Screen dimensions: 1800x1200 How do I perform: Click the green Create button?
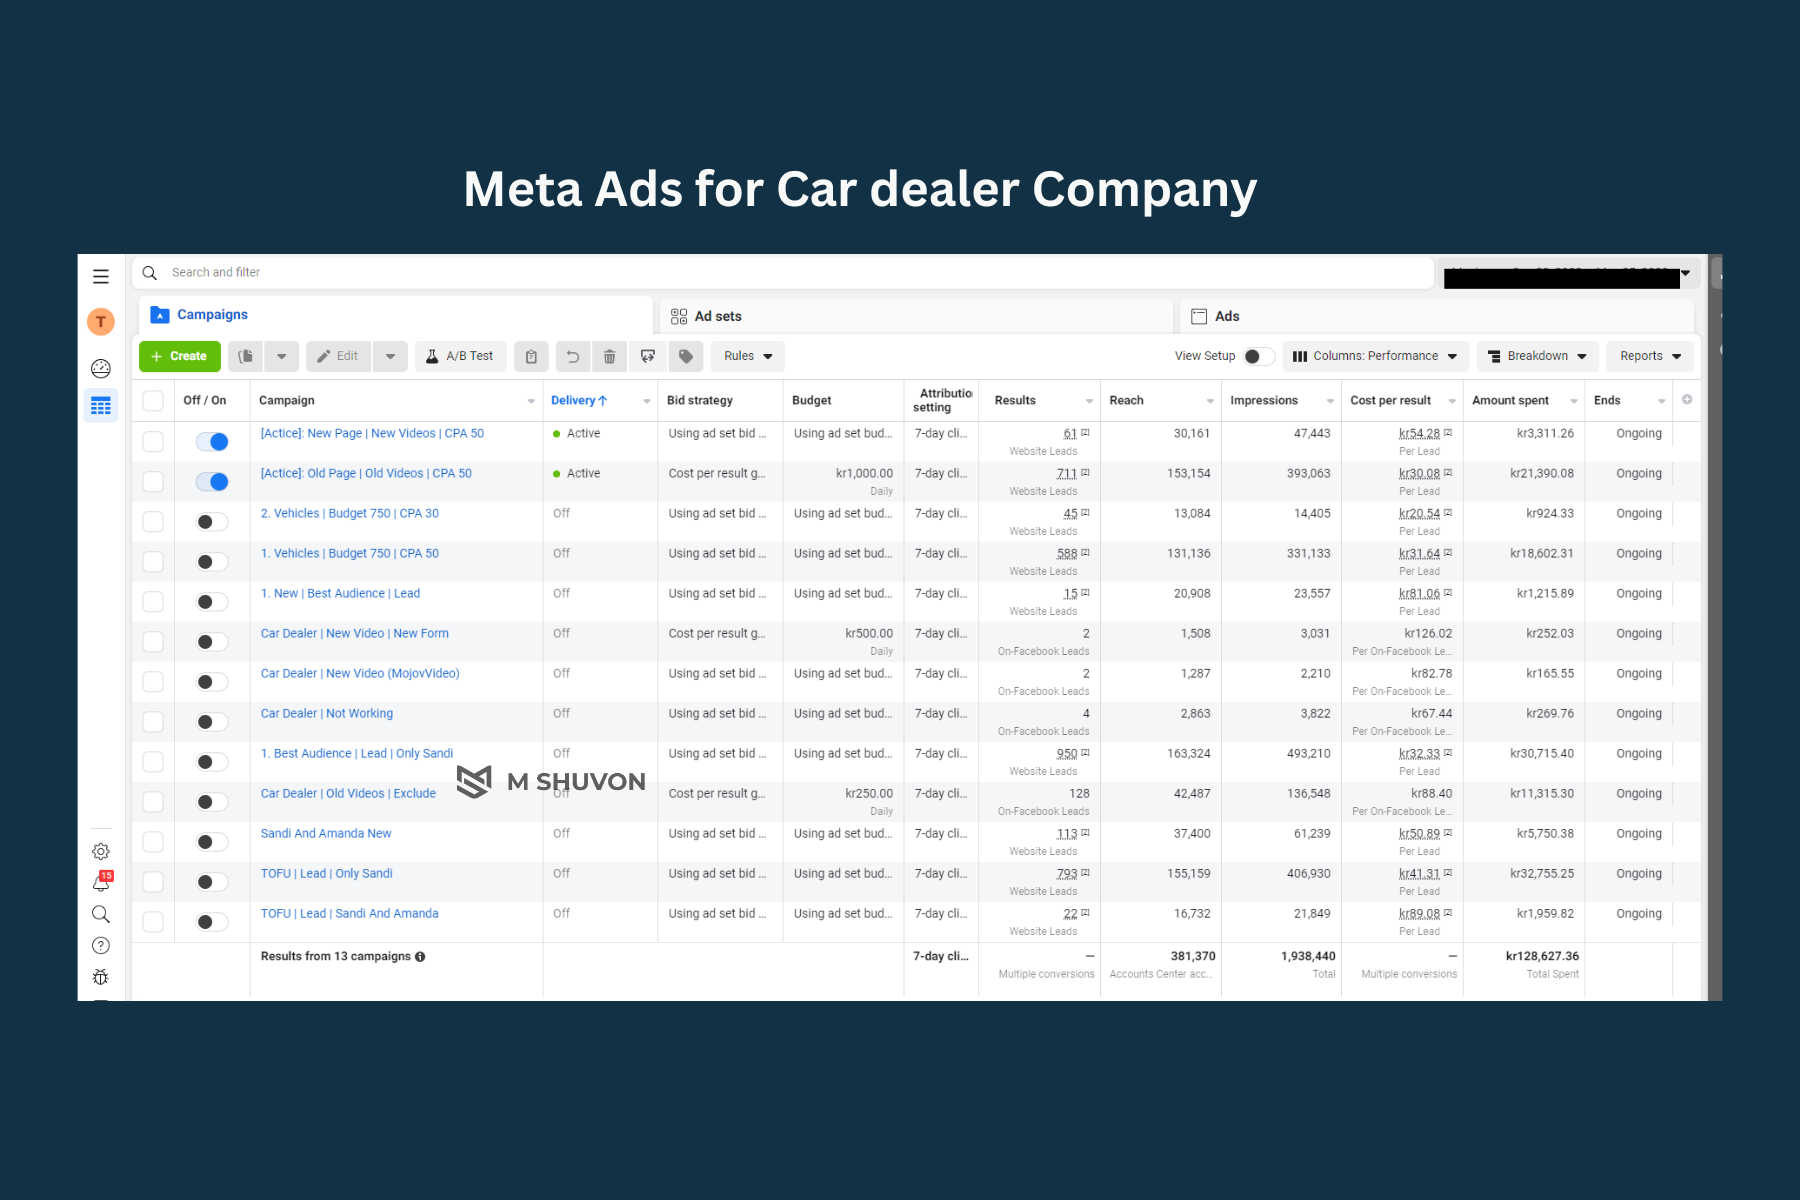(180, 356)
